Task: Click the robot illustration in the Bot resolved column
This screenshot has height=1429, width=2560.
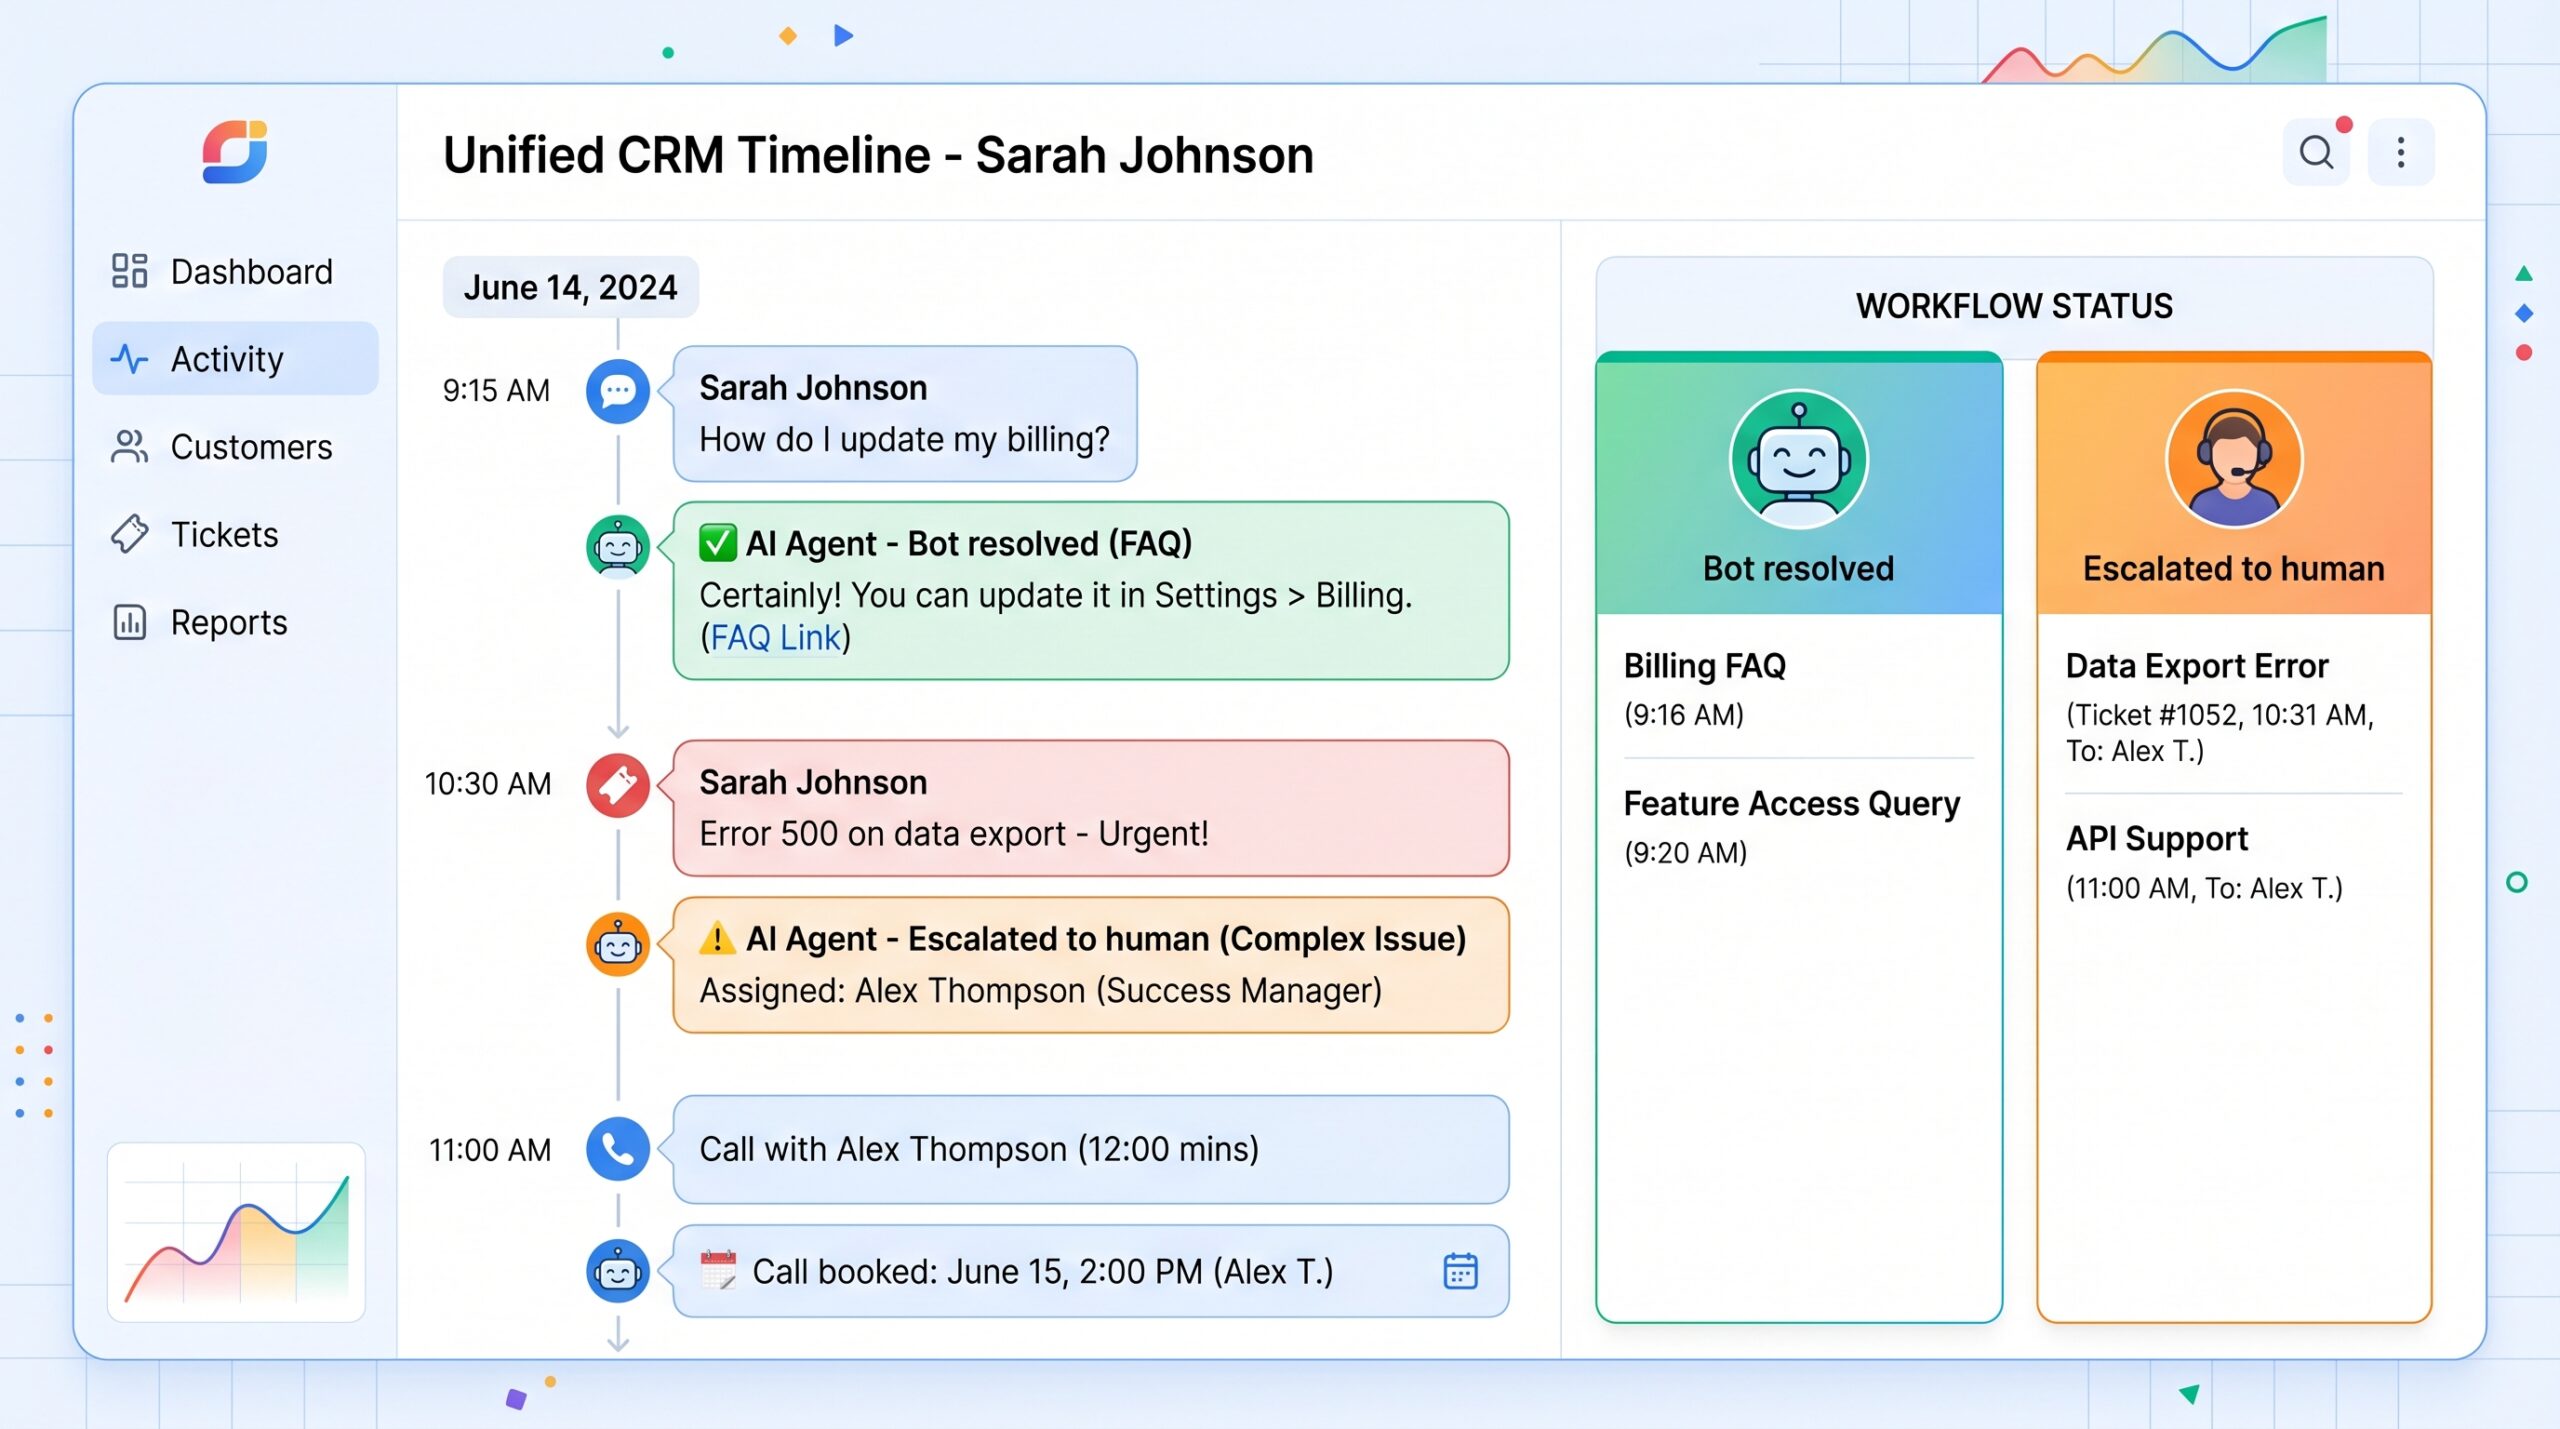Action: [x=1798, y=459]
